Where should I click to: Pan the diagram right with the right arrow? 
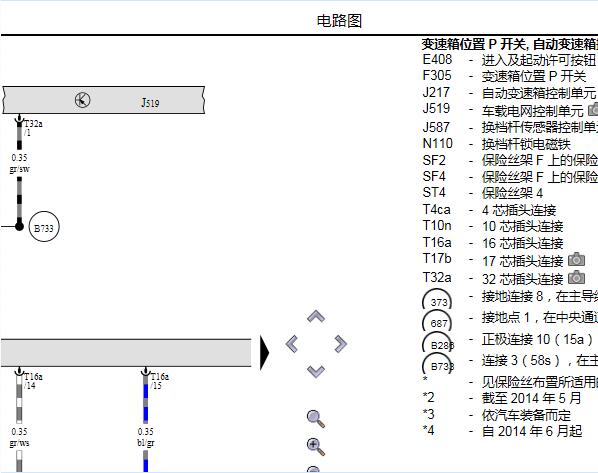(340, 344)
